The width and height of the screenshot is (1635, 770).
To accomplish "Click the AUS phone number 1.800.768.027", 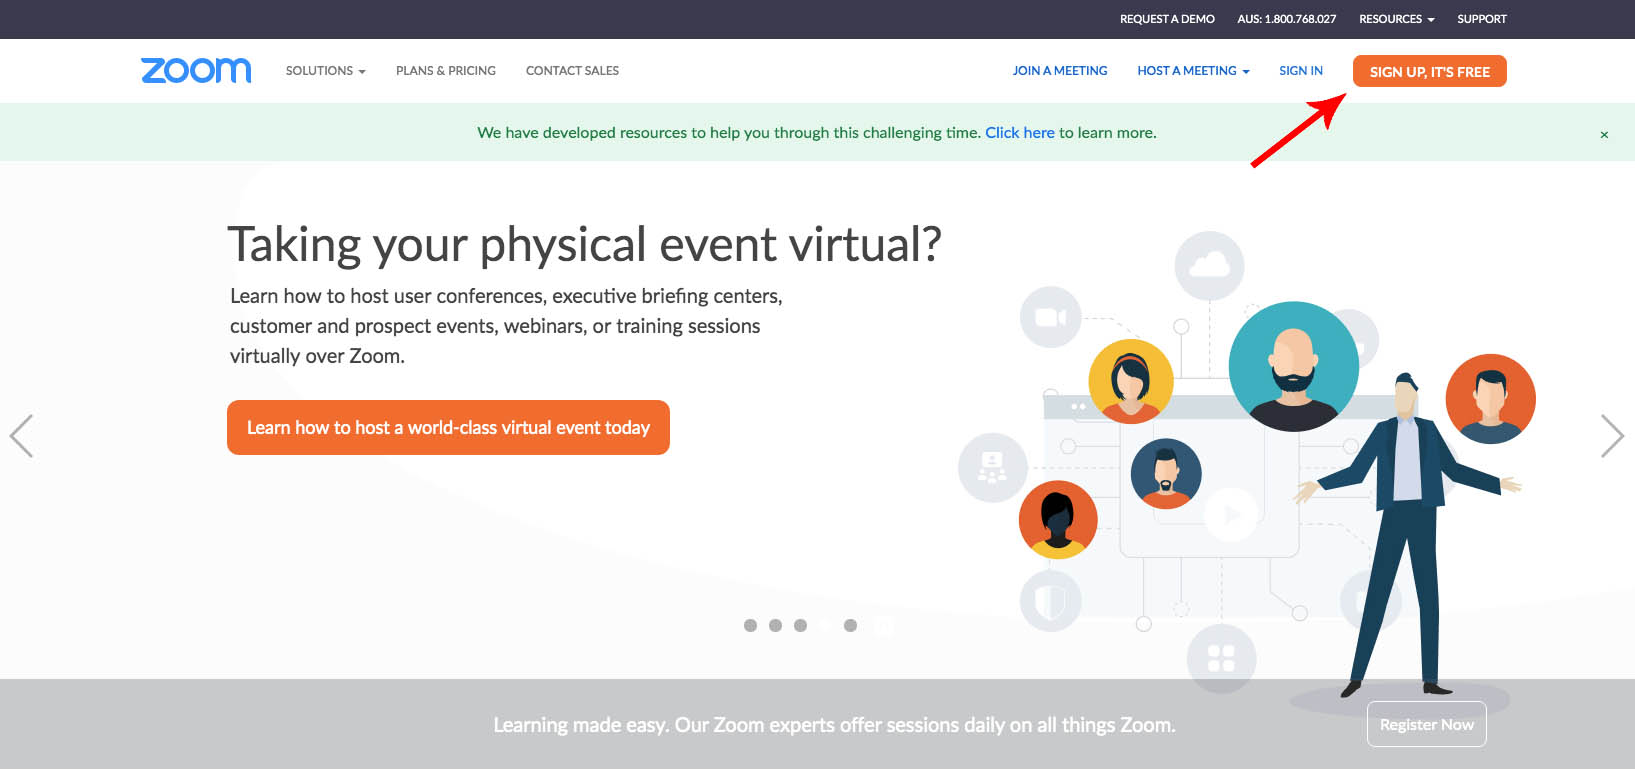I will (x=1286, y=19).
